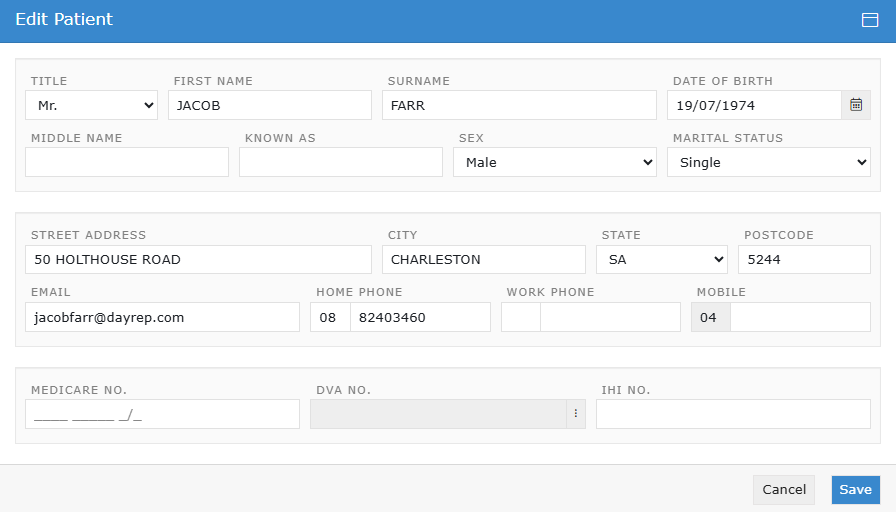The width and height of the screenshot is (896, 512).
Task: Maximize the Edit Patient dialog window
Action: point(870,20)
